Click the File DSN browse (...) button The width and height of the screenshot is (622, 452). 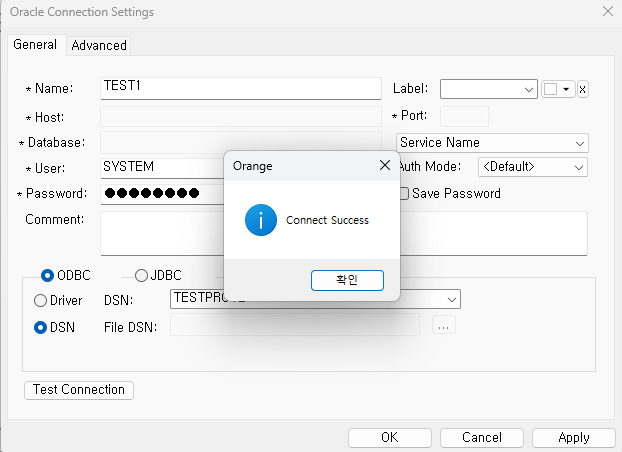[444, 325]
